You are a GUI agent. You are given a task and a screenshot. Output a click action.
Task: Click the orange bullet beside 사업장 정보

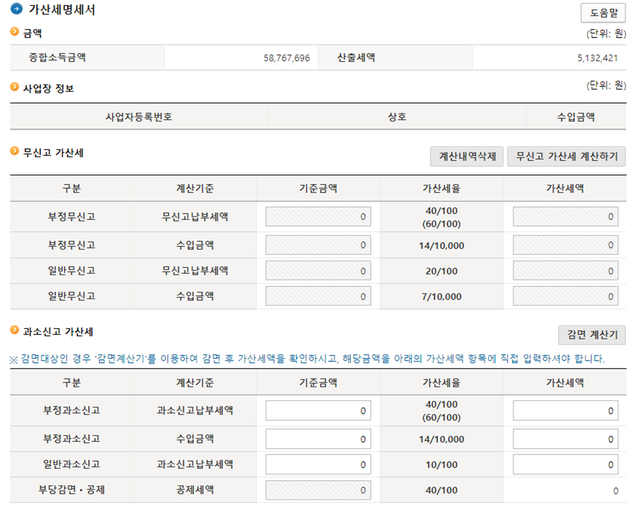click(14, 87)
